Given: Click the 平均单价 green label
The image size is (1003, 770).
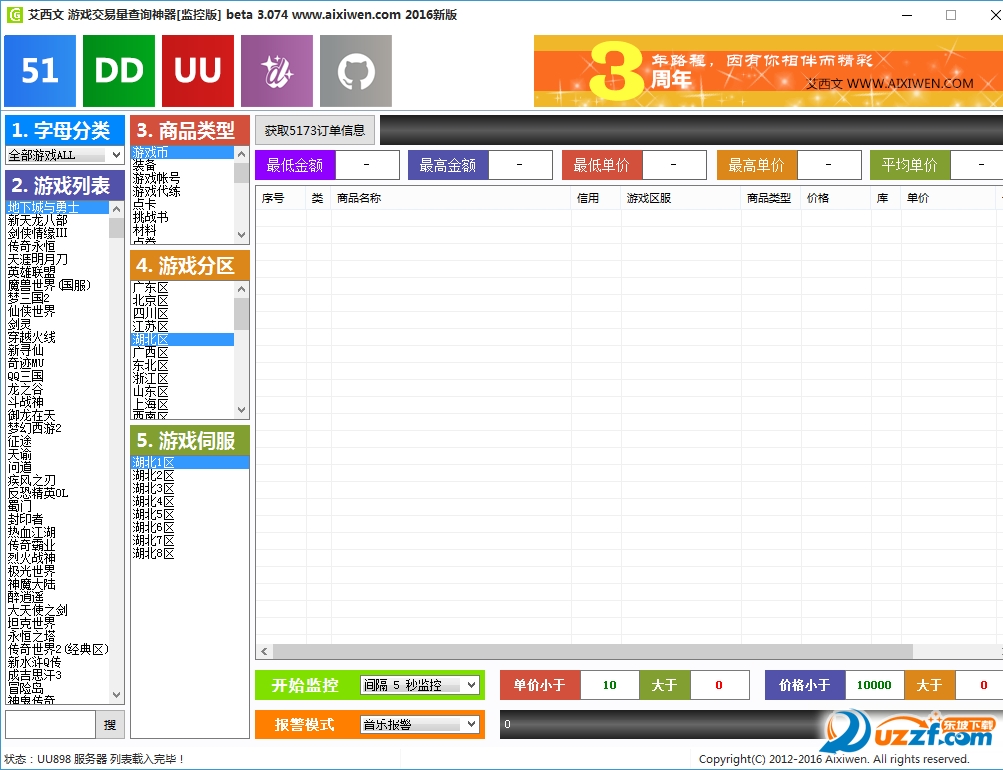Looking at the screenshot, I should coord(910,166).
